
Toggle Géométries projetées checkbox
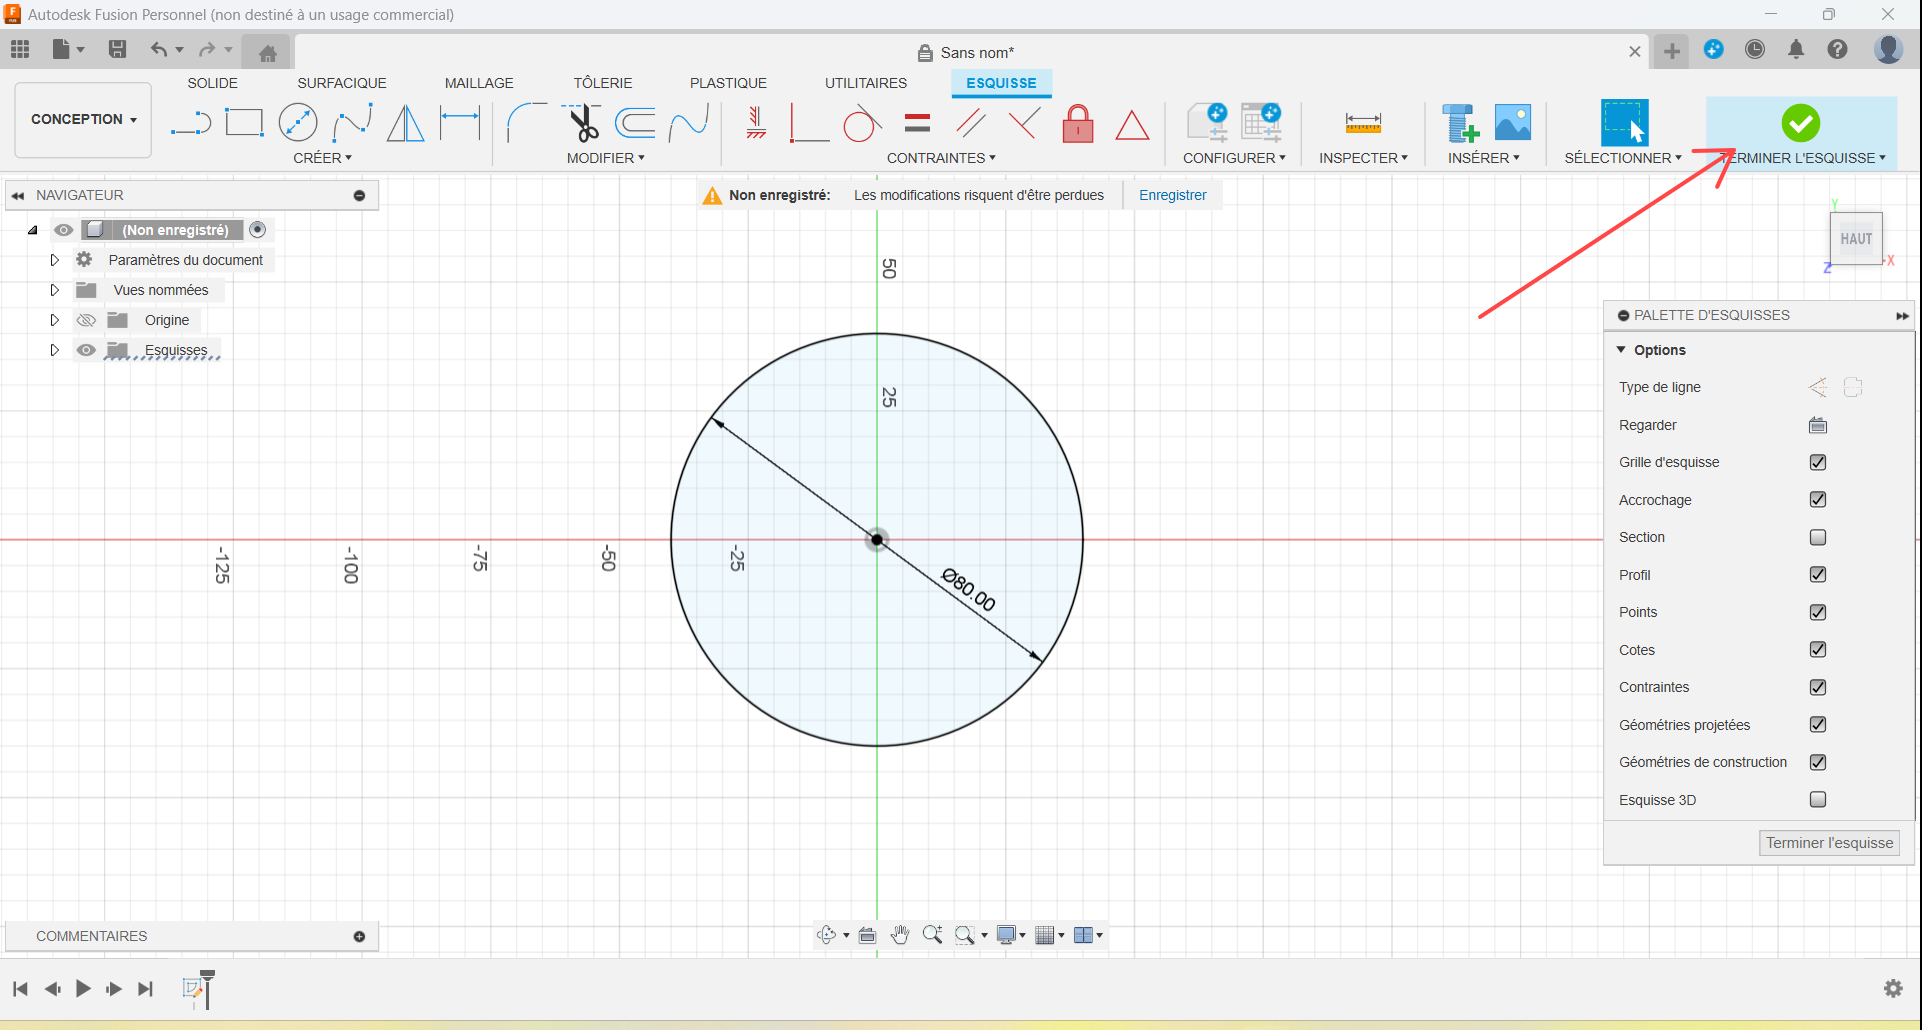(1818, 724)
